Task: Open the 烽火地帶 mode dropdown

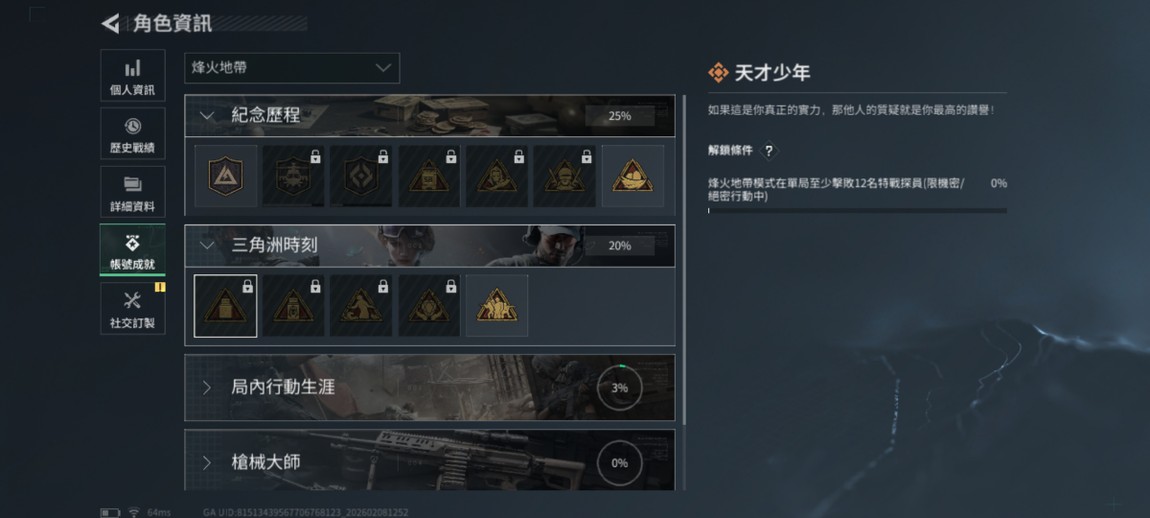Action: tap(292, 68)
